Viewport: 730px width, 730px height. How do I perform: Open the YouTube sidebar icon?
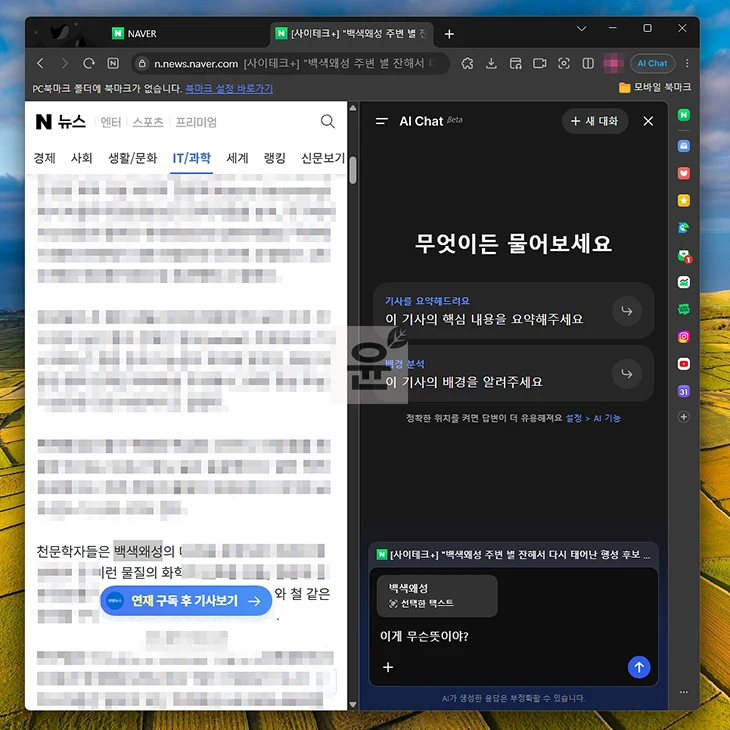coord(683,364)
